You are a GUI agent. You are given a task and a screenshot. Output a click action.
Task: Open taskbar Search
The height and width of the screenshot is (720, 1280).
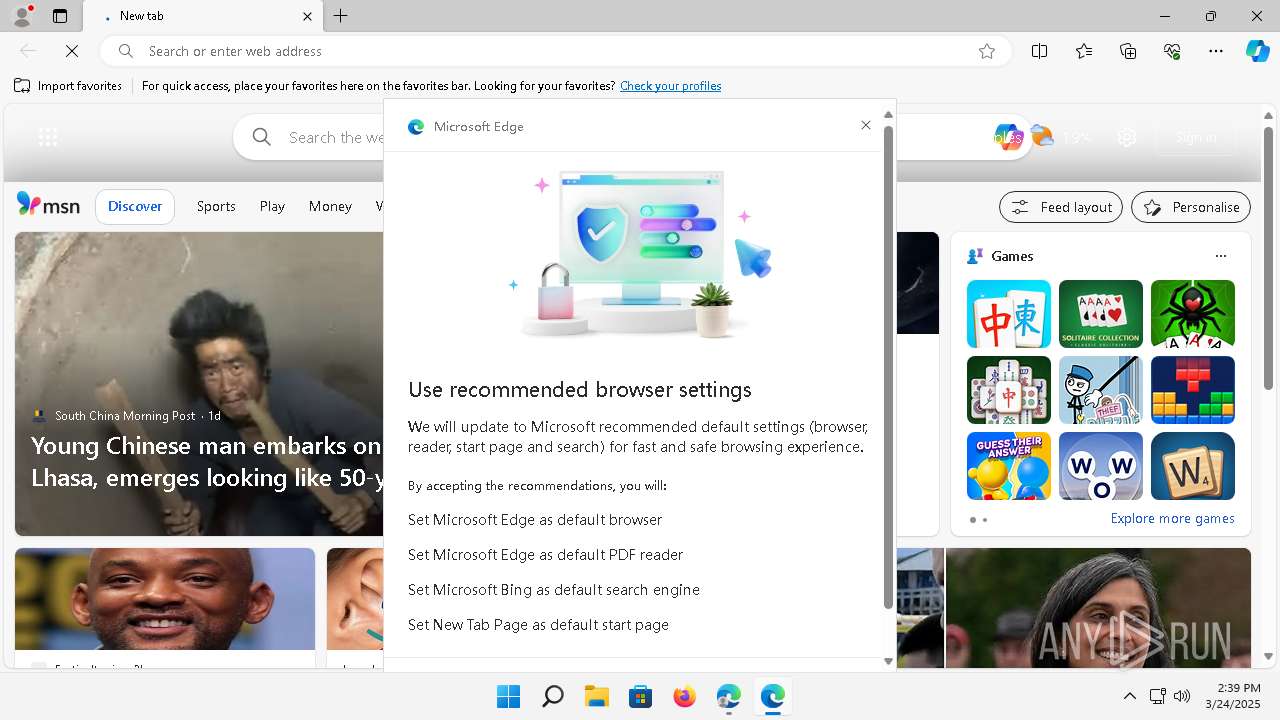tap(552, 696)
